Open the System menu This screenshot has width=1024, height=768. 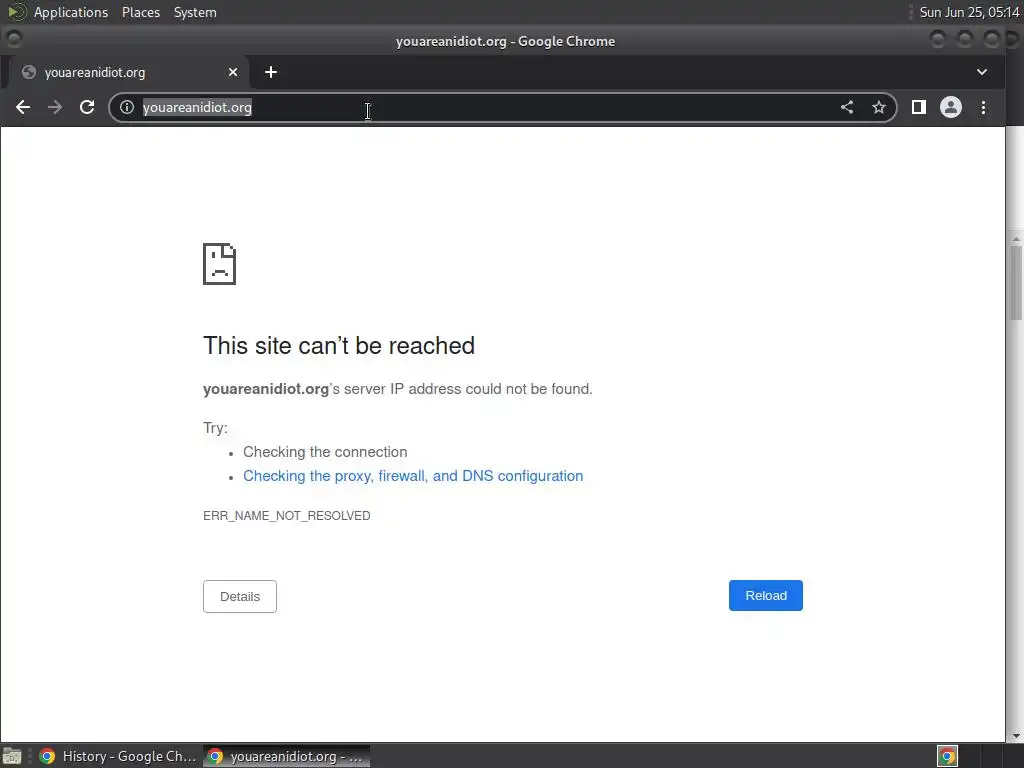click(x=195, y=12)
